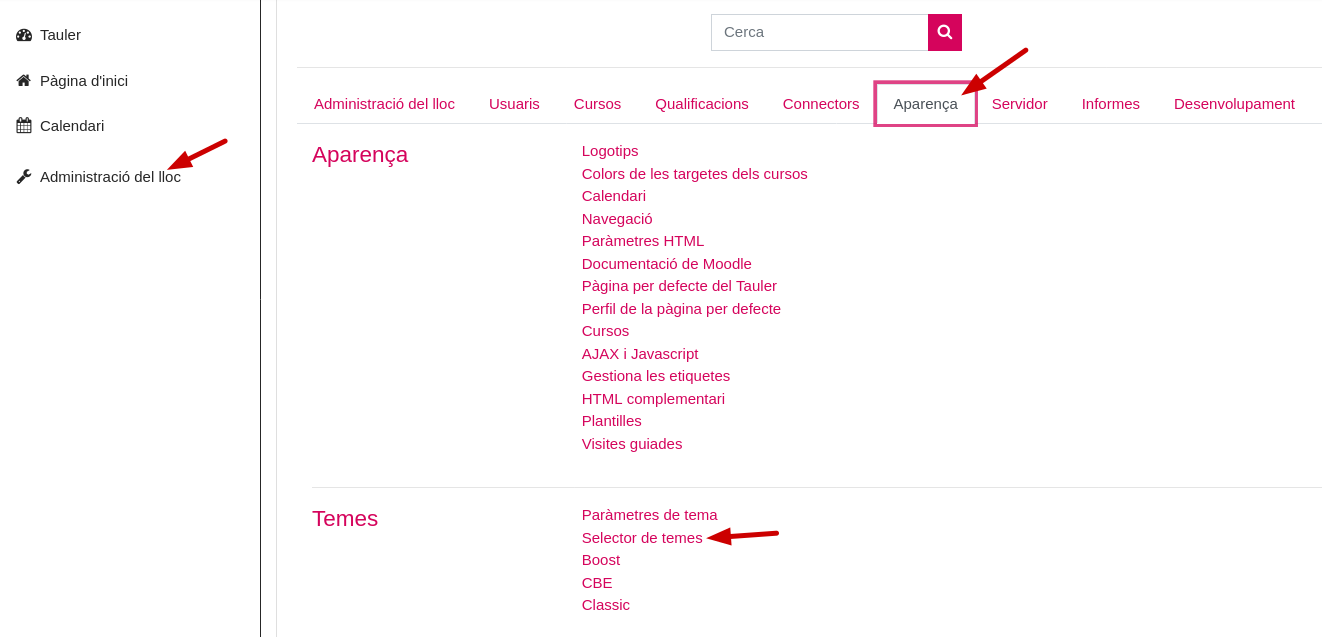Screen dimensions: 1322x637
Task: Open the Logotips settings link
Action: (x=610, y=151)
